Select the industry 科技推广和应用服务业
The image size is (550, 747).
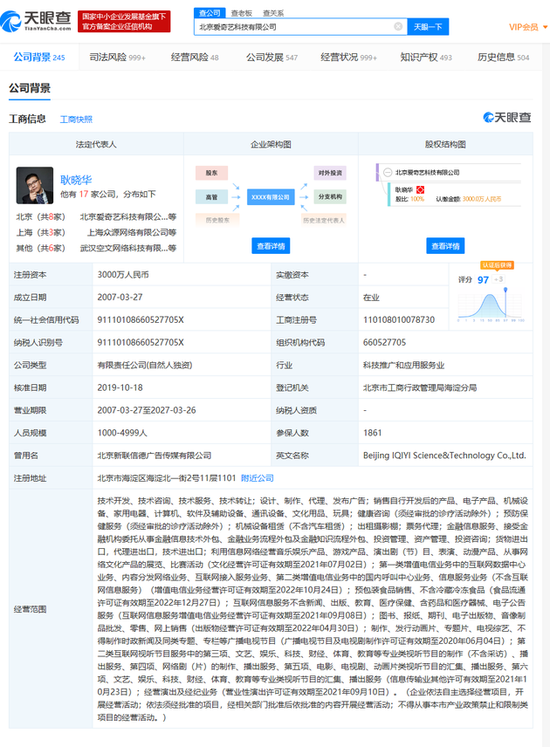(x=404, y=365)
